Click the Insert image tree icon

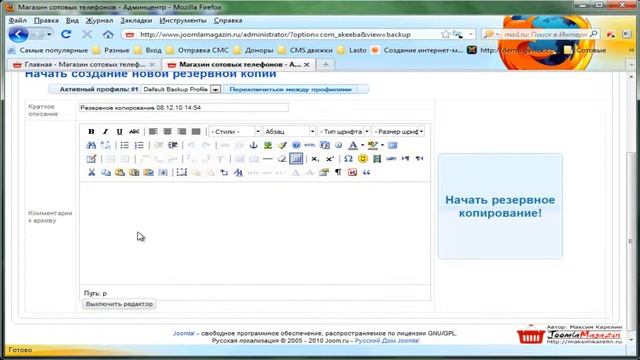(268, 145)
